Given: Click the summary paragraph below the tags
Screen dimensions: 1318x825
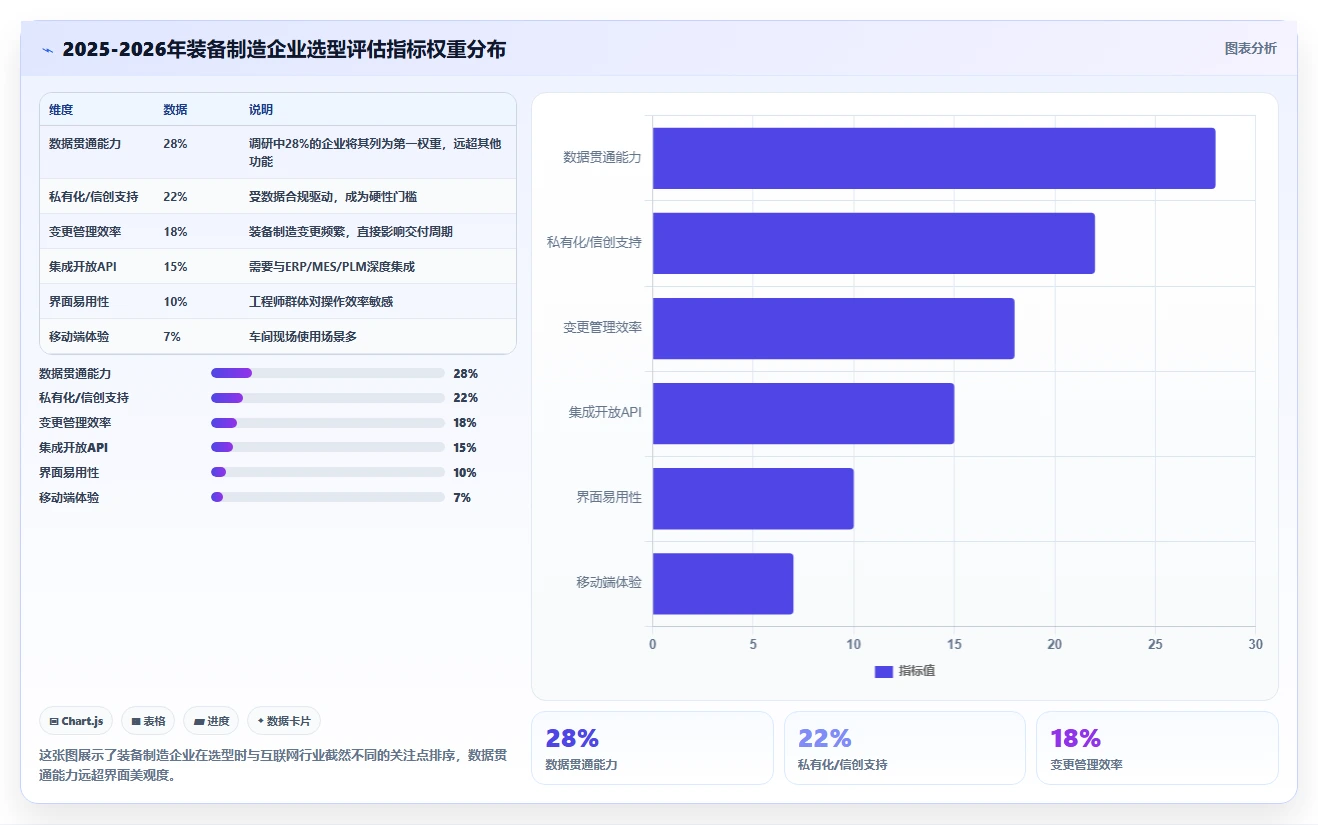Looking at the screenshot, I should point(273,765).
